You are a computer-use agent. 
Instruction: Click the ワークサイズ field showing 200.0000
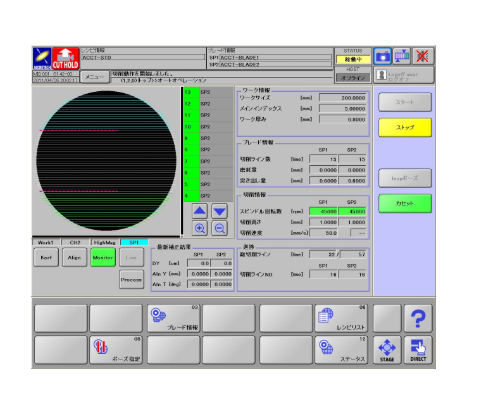point(343,98)
